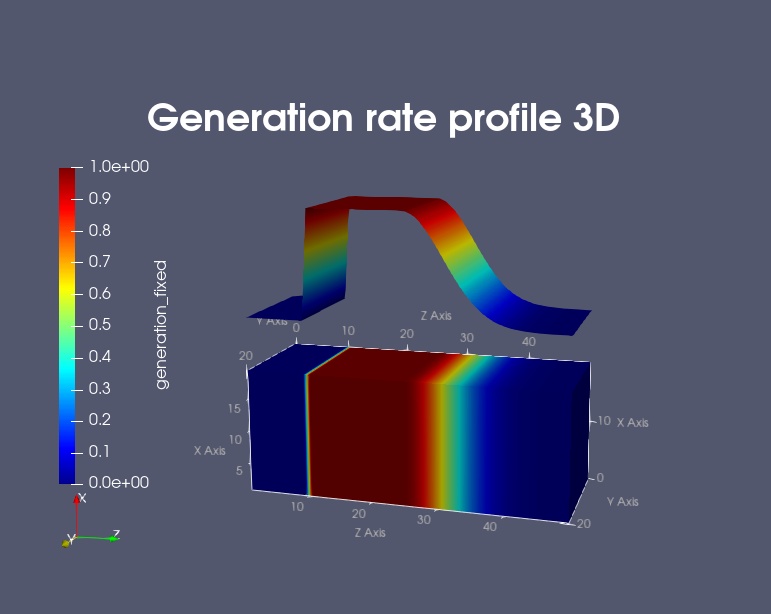Click the 'Generation rate profile 3D' title
Viewport: 771px width, 614px height.
pos(383,118)
